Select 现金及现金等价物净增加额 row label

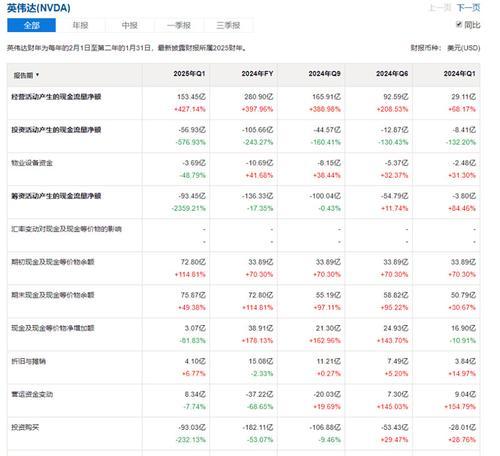coord(53,328)
